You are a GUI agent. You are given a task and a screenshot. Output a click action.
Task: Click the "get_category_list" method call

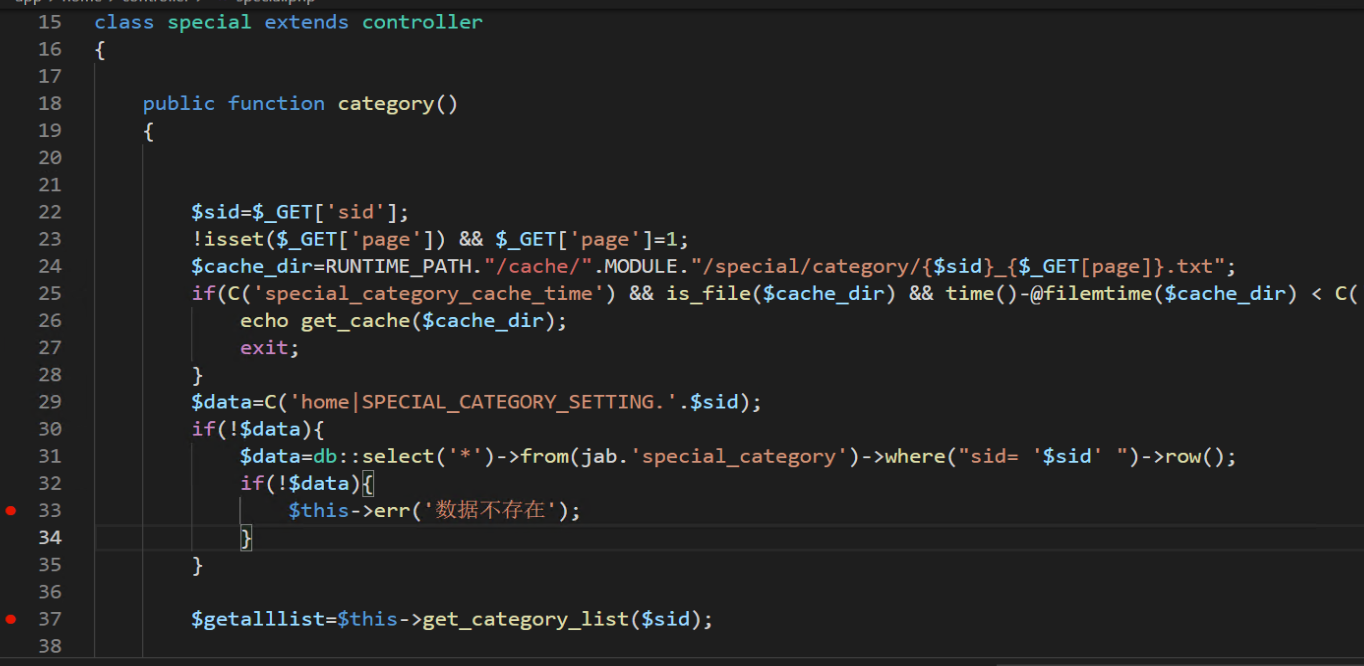click(x=525, y=619)
